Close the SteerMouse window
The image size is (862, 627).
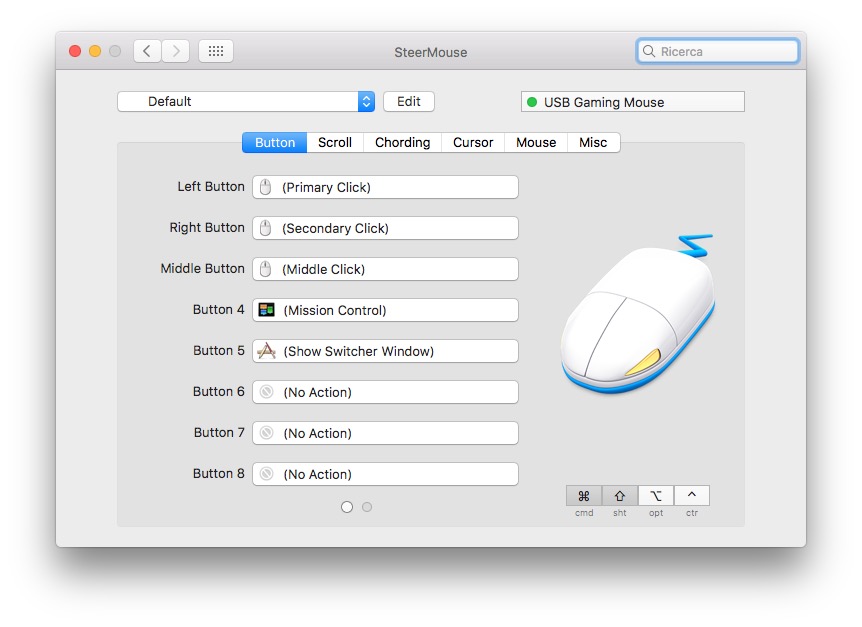(x=75, y=51)
